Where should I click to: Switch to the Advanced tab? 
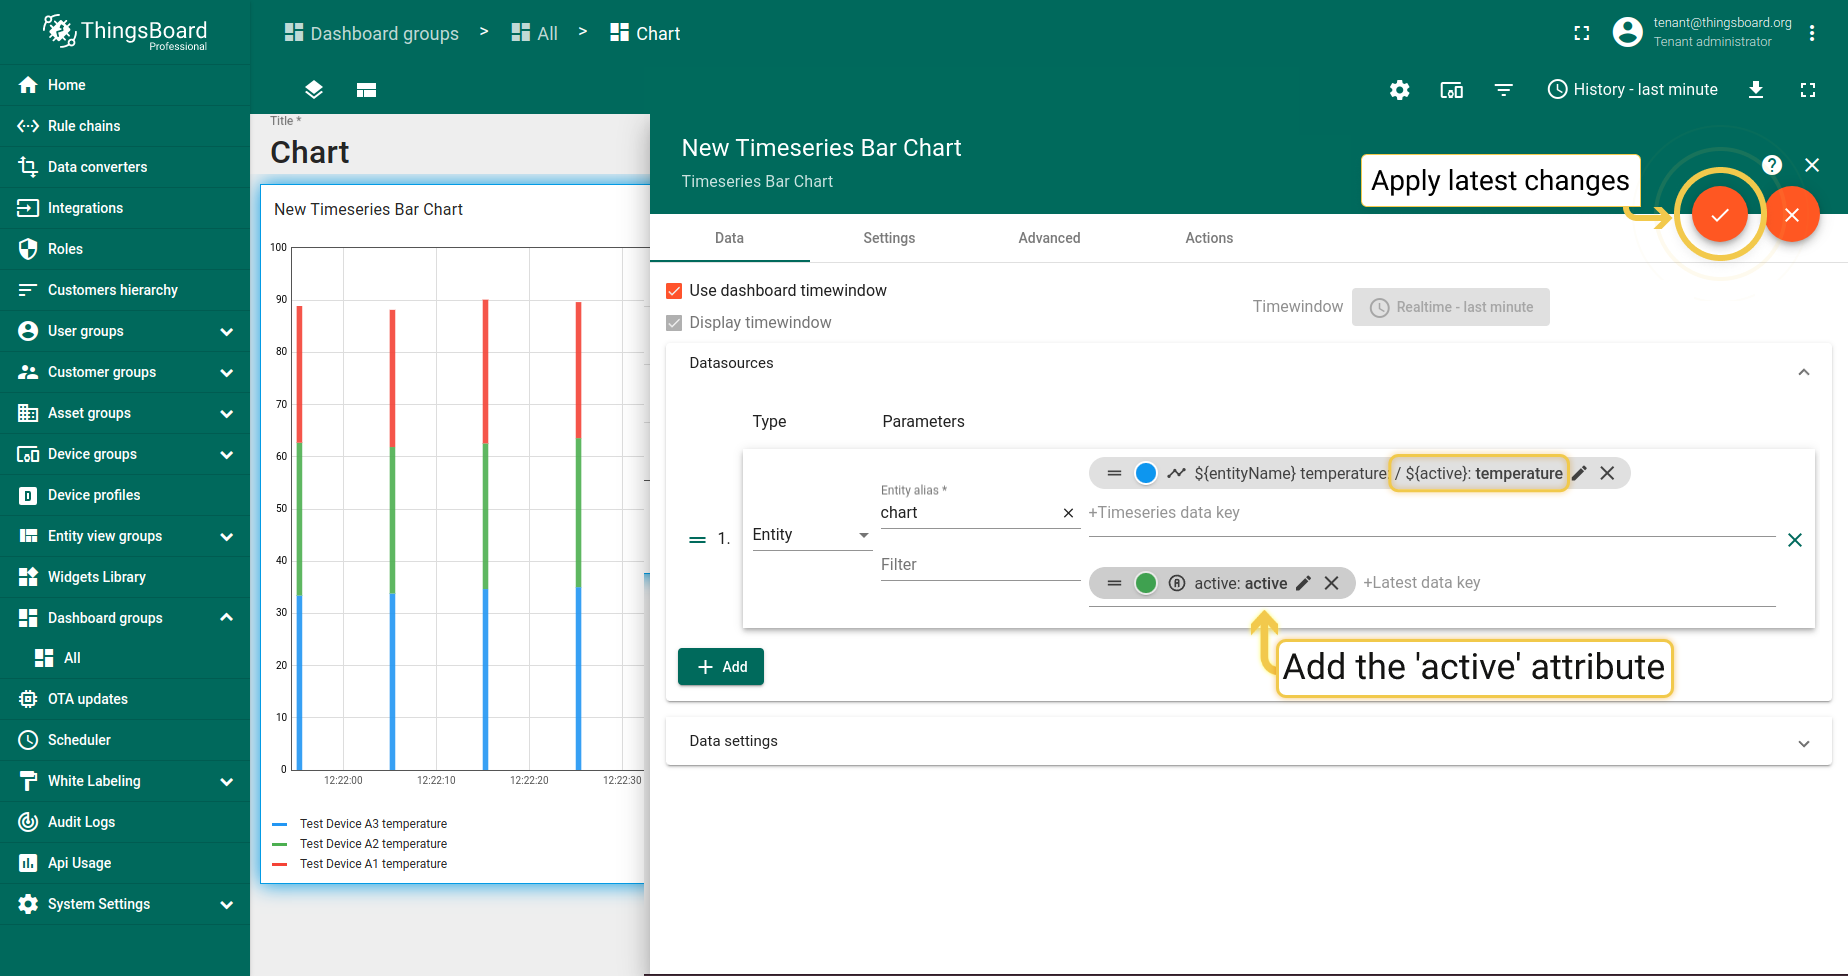tap(1049, 238)
